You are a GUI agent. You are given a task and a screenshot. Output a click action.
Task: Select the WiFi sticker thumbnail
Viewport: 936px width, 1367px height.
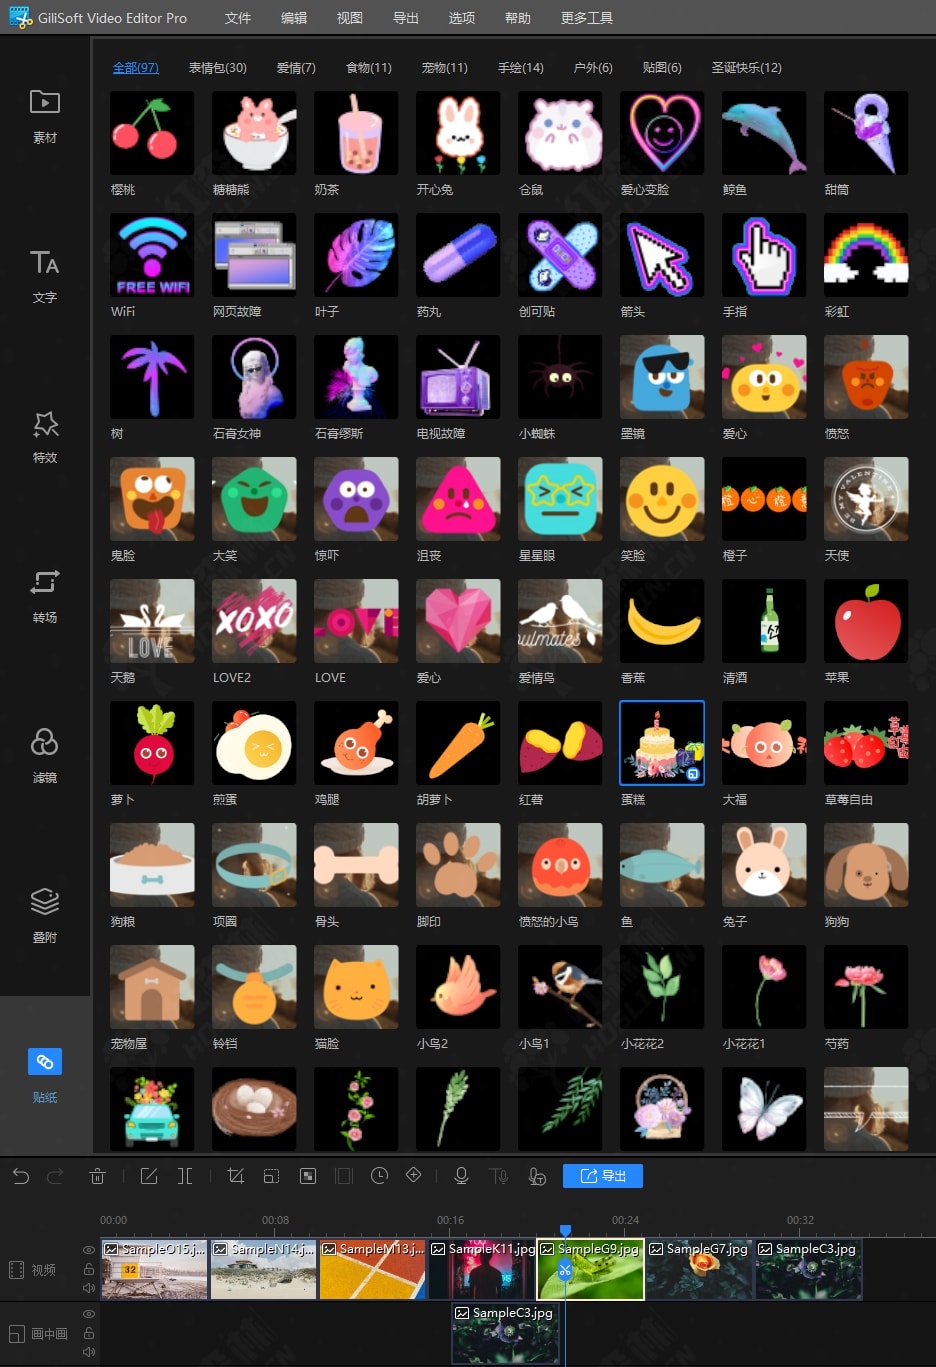click(x=152, y=255)
